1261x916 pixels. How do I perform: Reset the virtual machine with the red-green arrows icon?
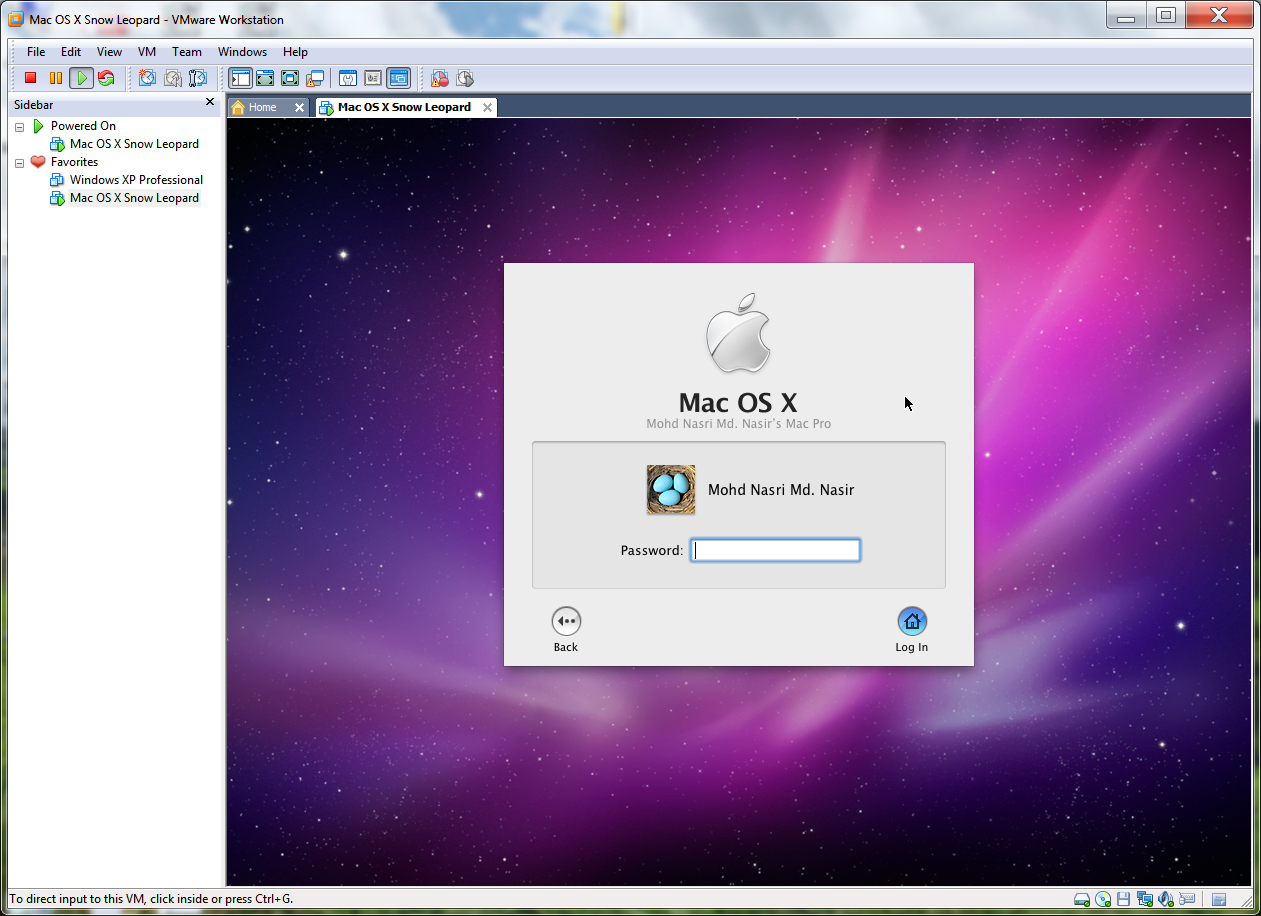pyautogui.click(x=106, y=78)
